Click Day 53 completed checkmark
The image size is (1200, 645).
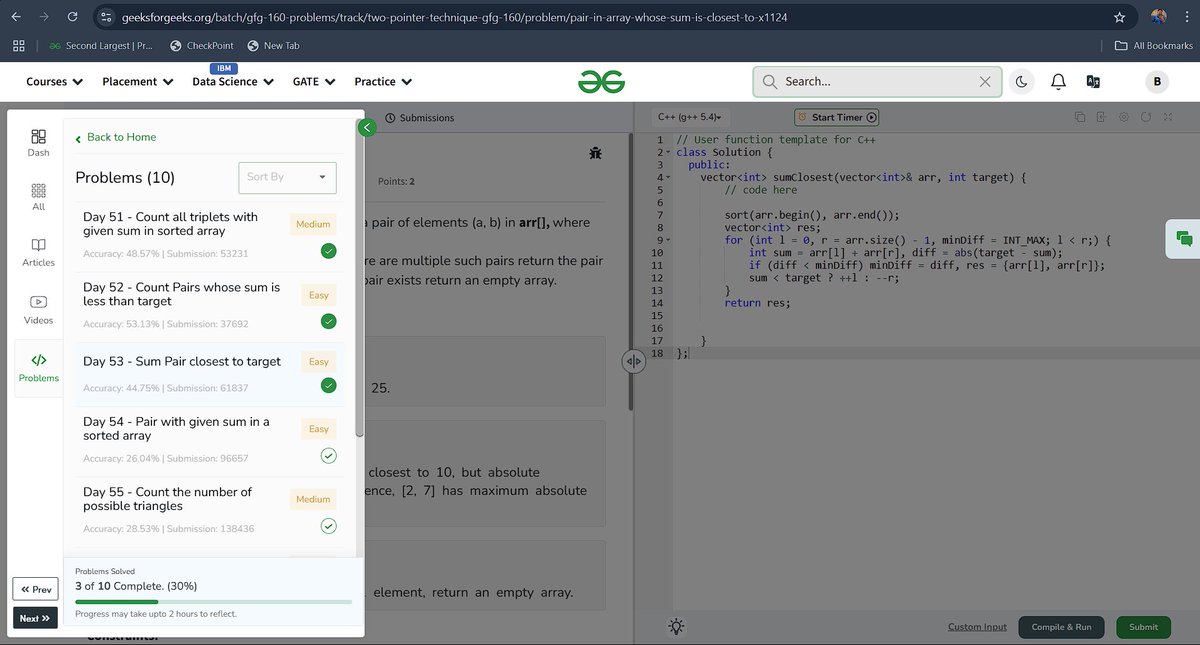pos(328,385)
